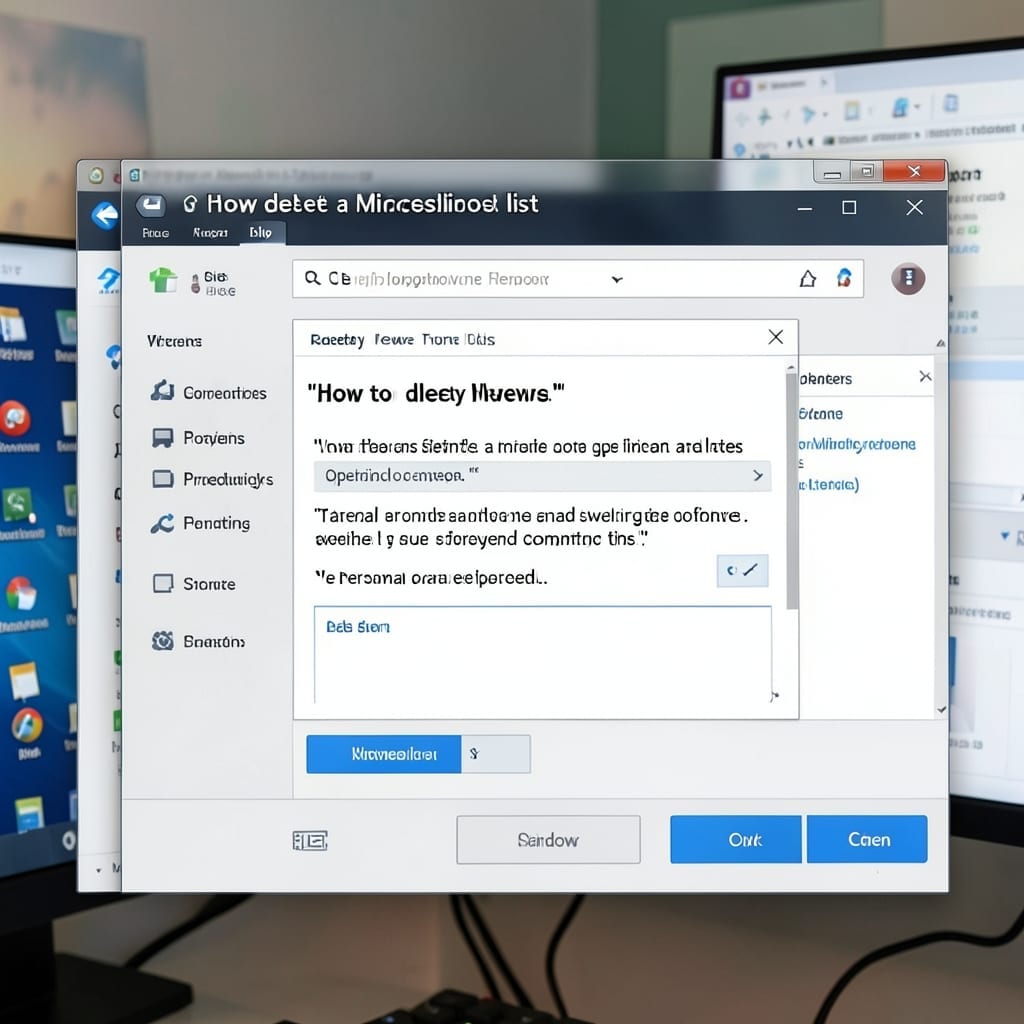Click the blue Onk button

pyautogui.click(x=735, y=839)
